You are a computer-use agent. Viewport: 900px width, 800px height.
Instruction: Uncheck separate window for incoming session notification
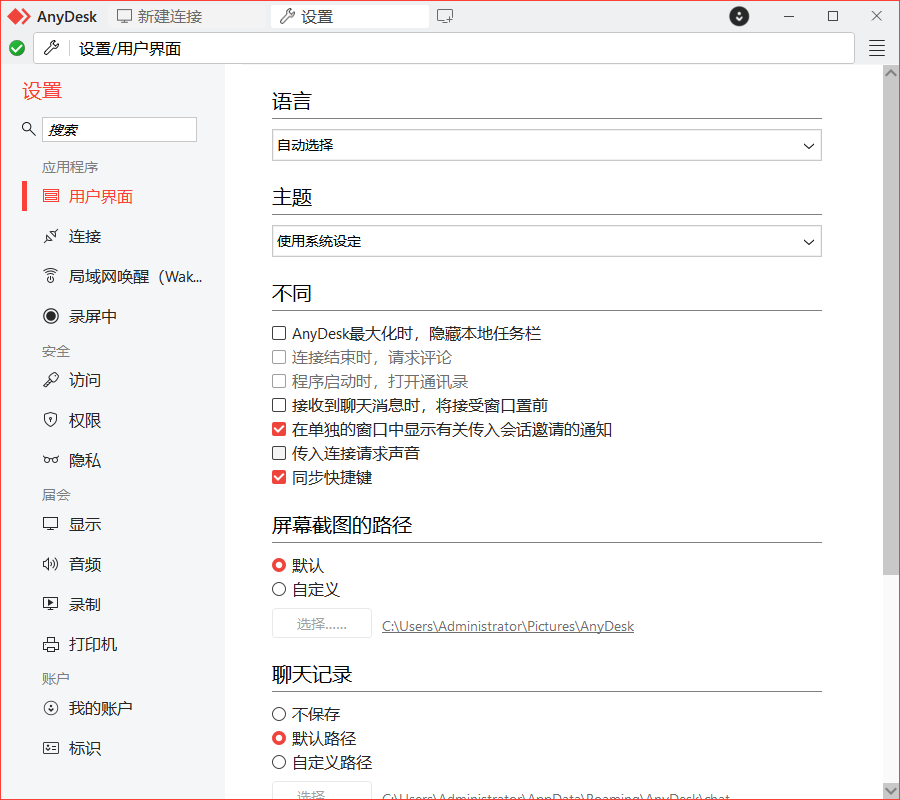(x=279, y=429)
